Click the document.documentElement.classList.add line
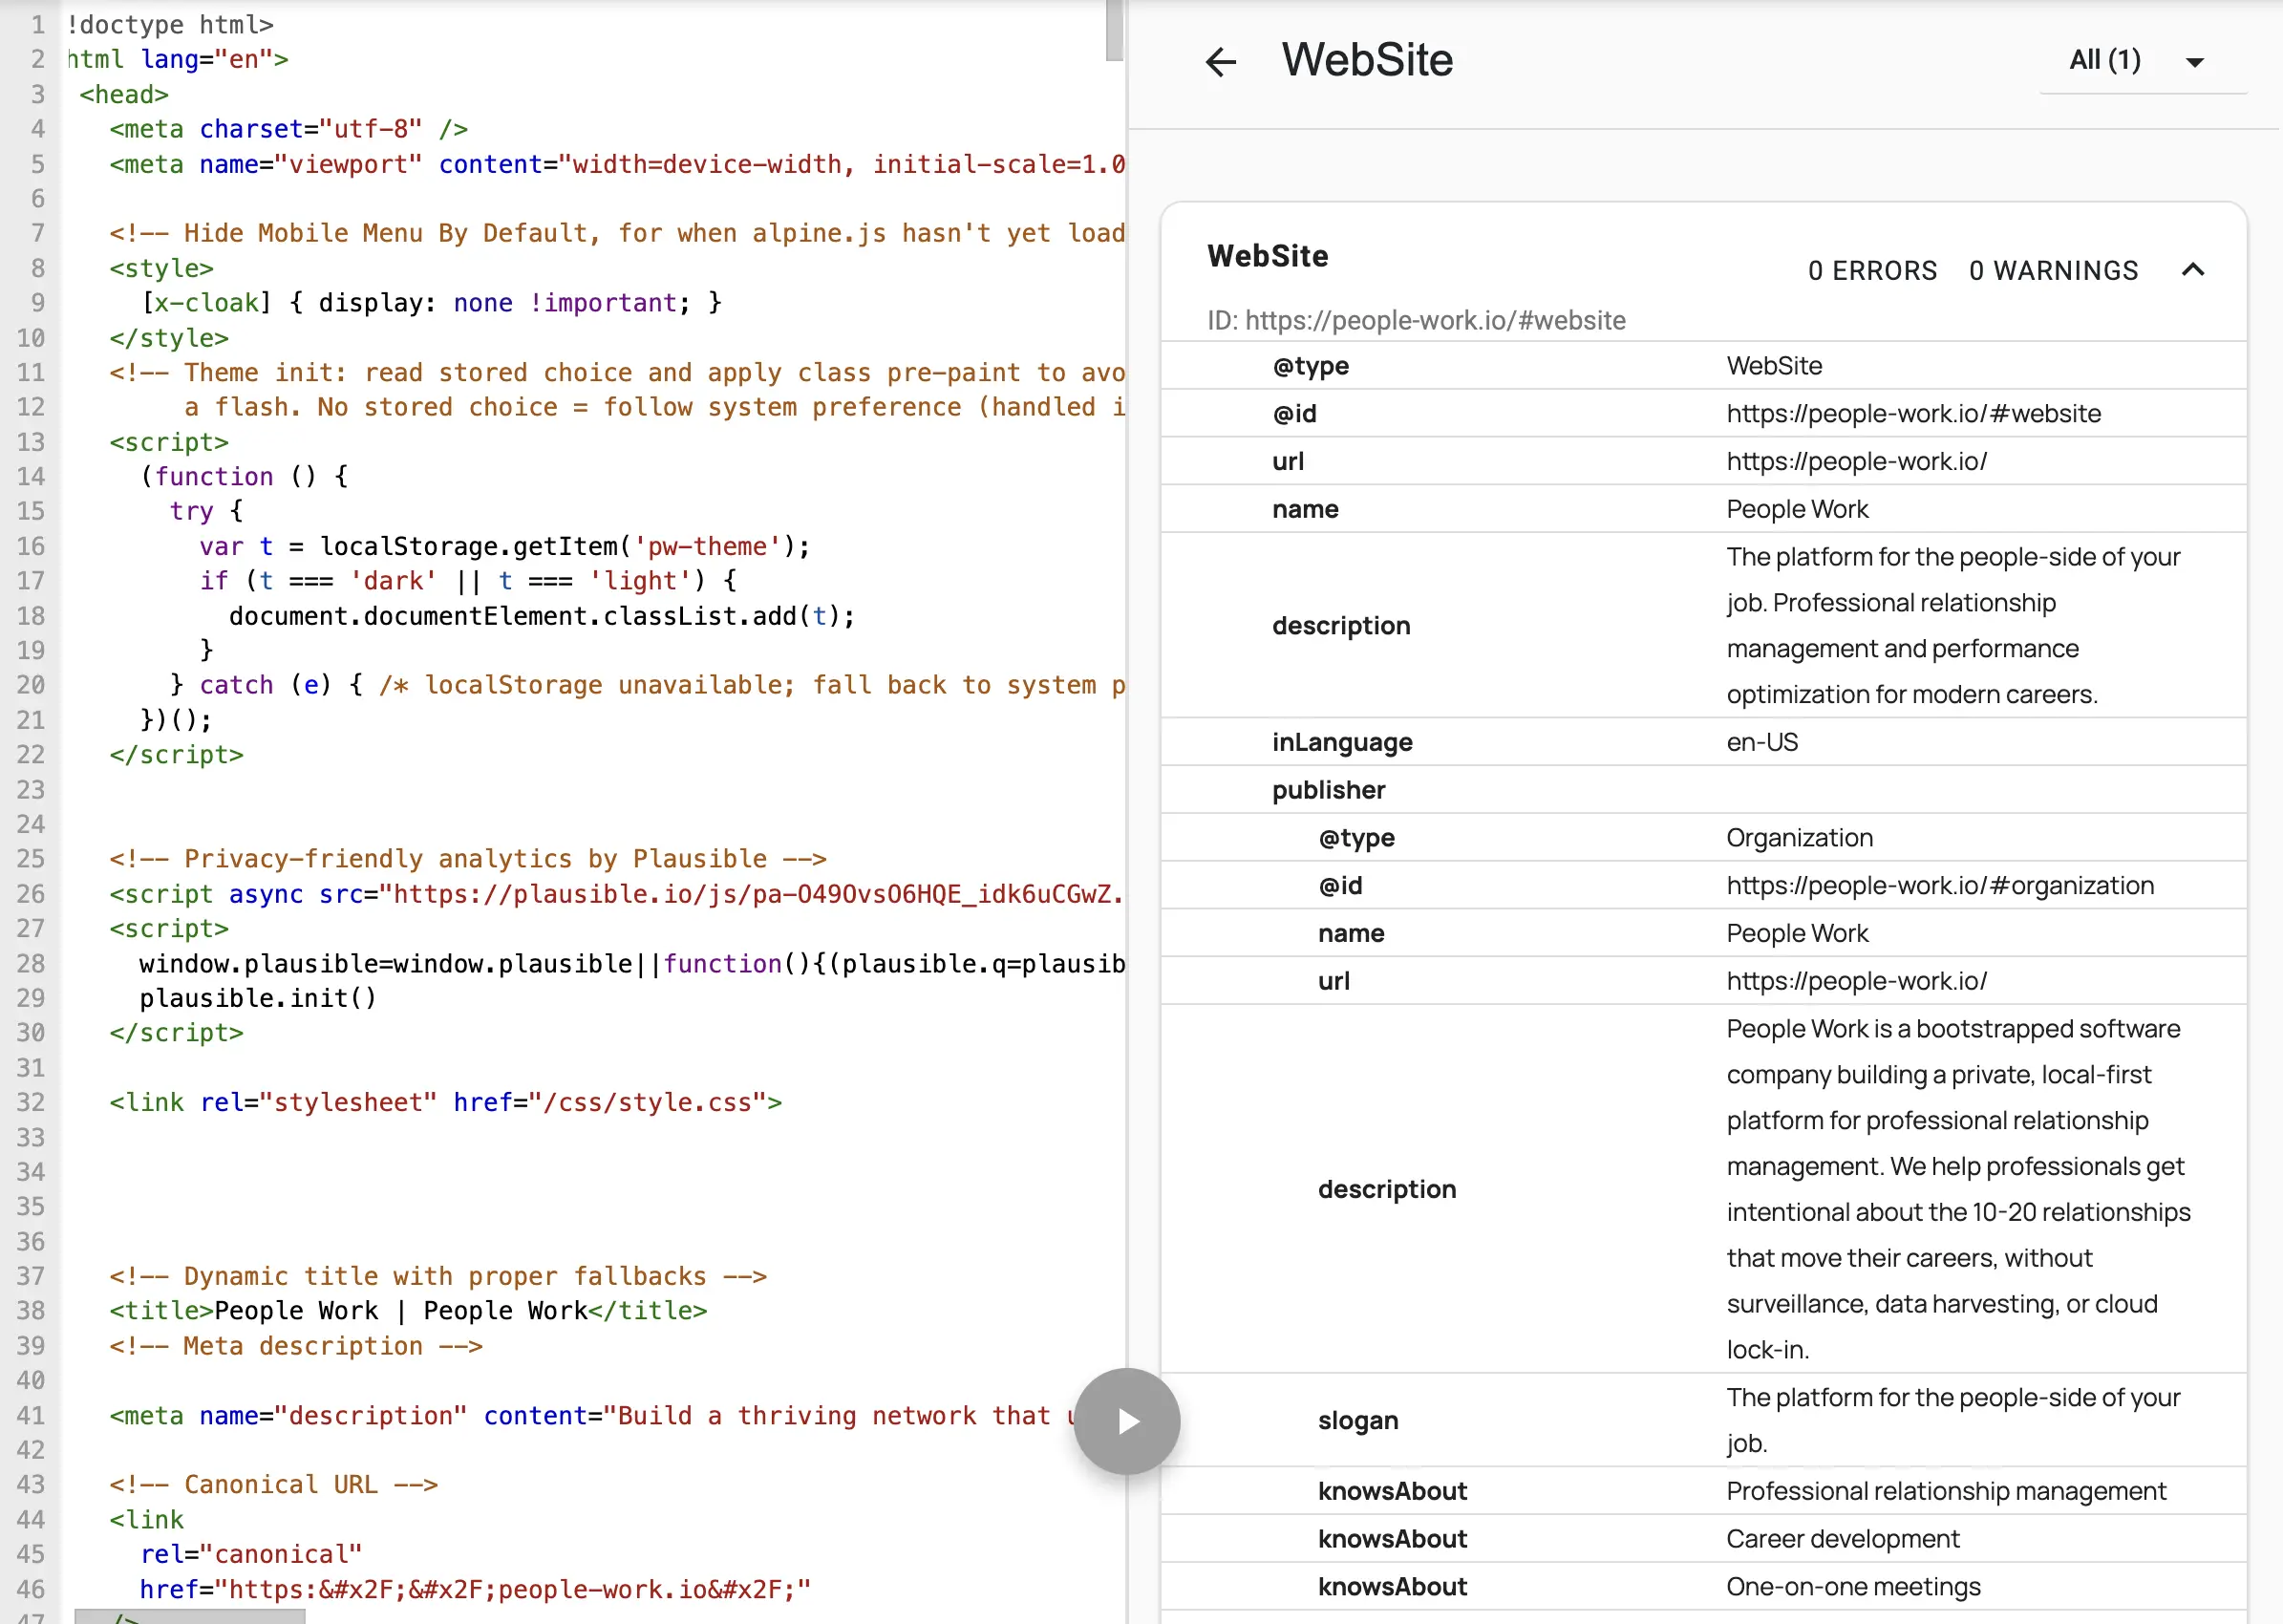Viewport: 2283px width, 1624px height. click(542, 616)
